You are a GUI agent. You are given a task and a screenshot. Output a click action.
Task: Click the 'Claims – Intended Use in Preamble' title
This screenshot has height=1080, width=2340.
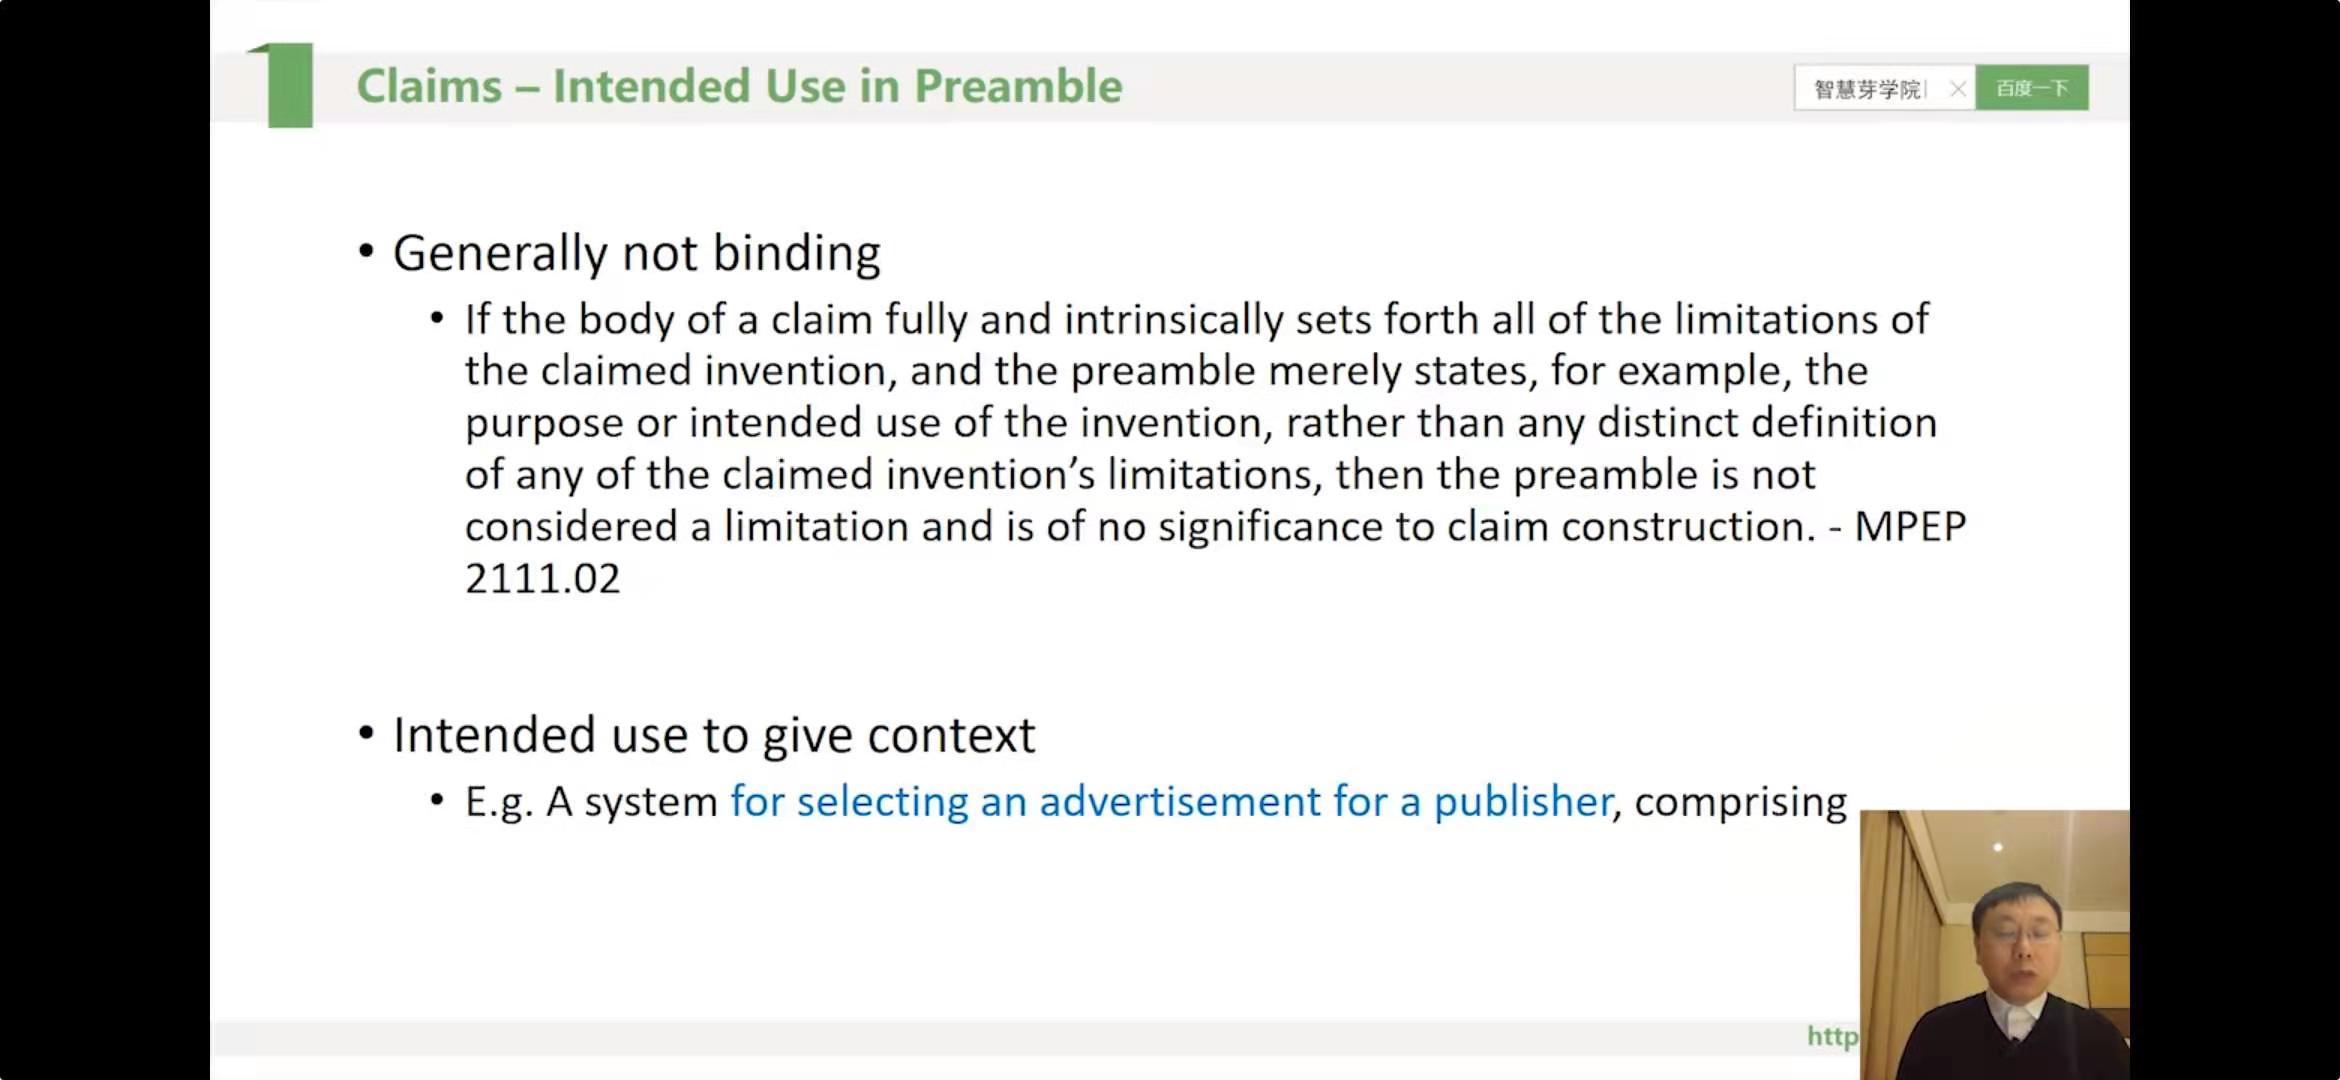739,86
